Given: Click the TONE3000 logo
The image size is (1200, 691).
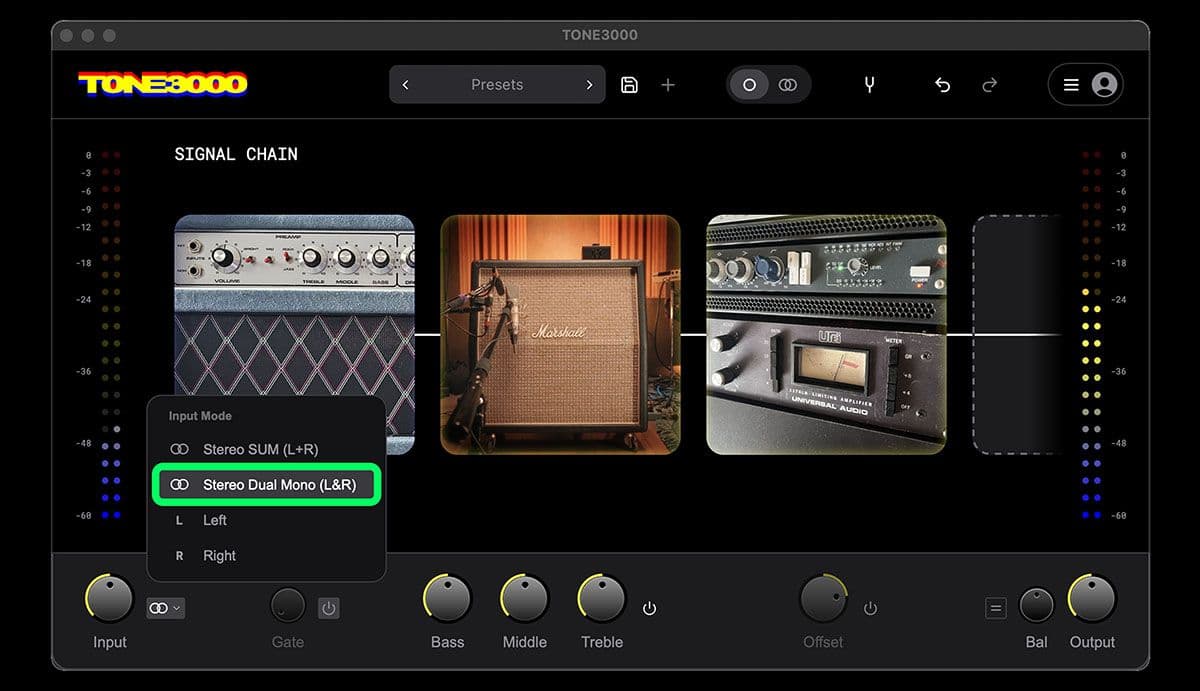Looking at the screenshot, I should click(x=163, y=84).
